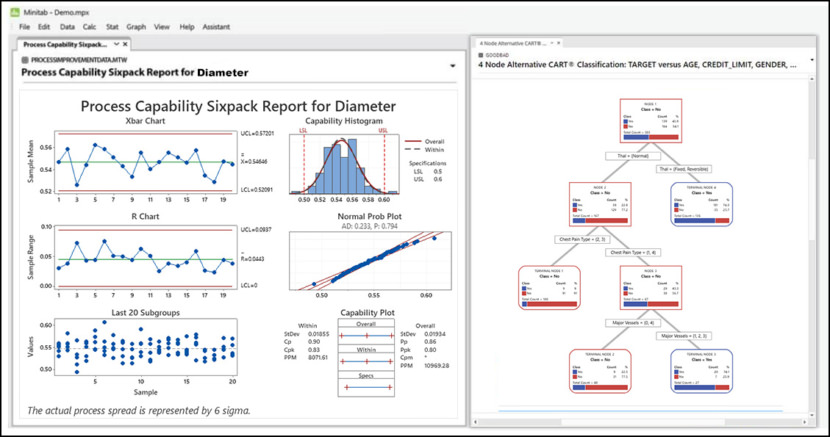Open the Graph menu
The height and width of the screenshot is (437, 830).
[136, 27]
